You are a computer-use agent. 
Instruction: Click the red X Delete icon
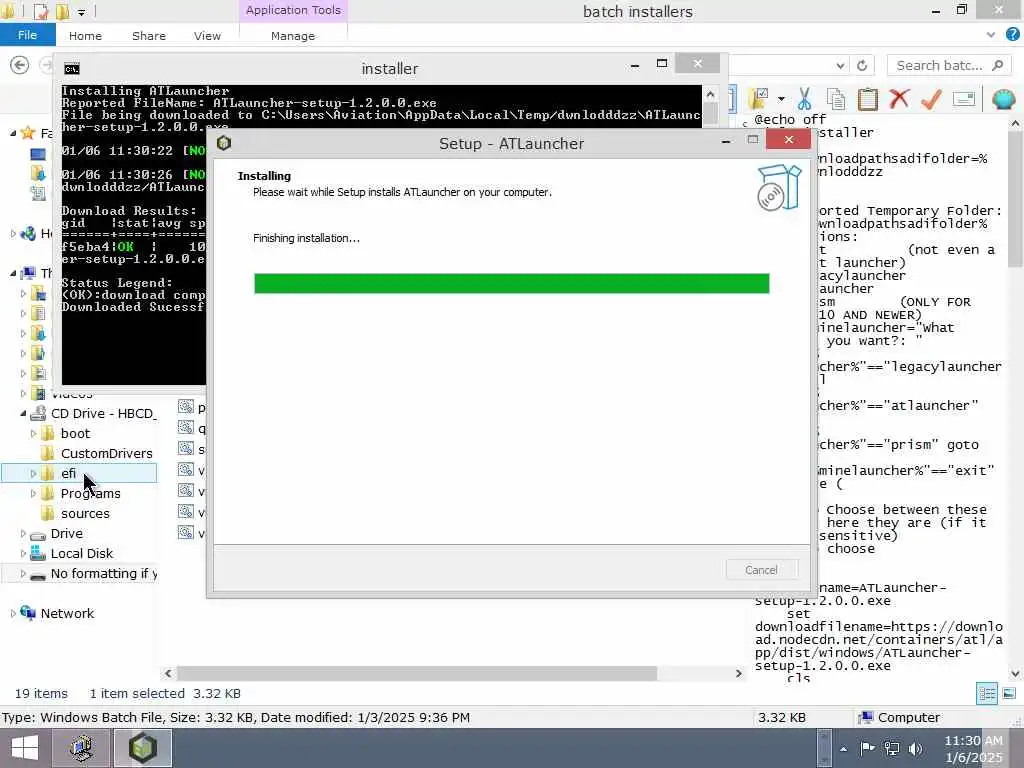pos(899,99)
